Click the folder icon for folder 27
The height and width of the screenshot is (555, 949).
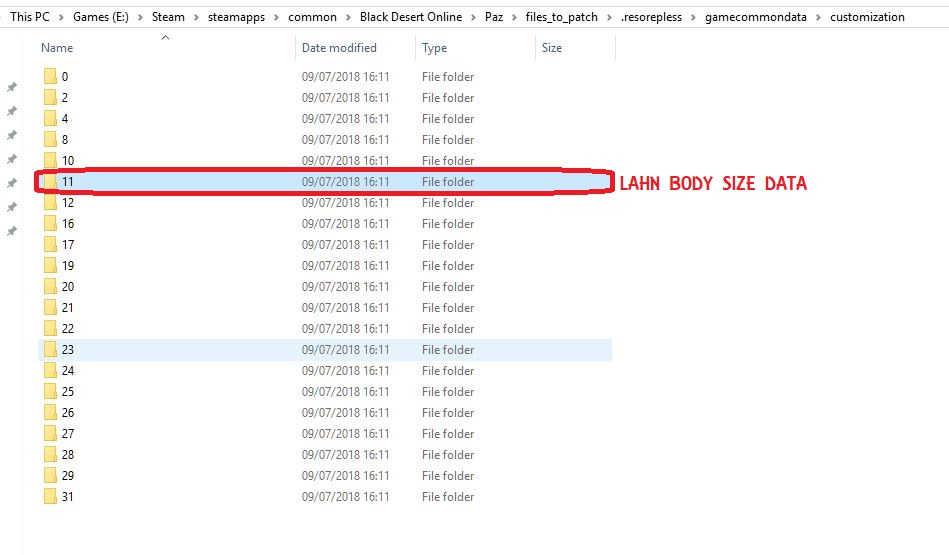[x=50, y=434]
